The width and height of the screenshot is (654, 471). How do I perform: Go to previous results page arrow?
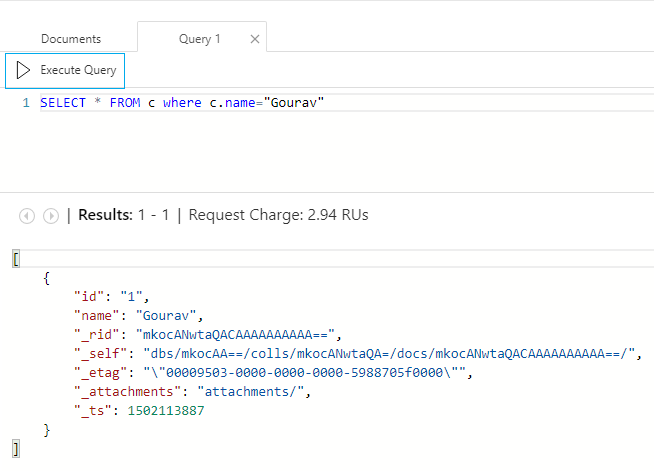pyautogui.click(x=27, y=215)
